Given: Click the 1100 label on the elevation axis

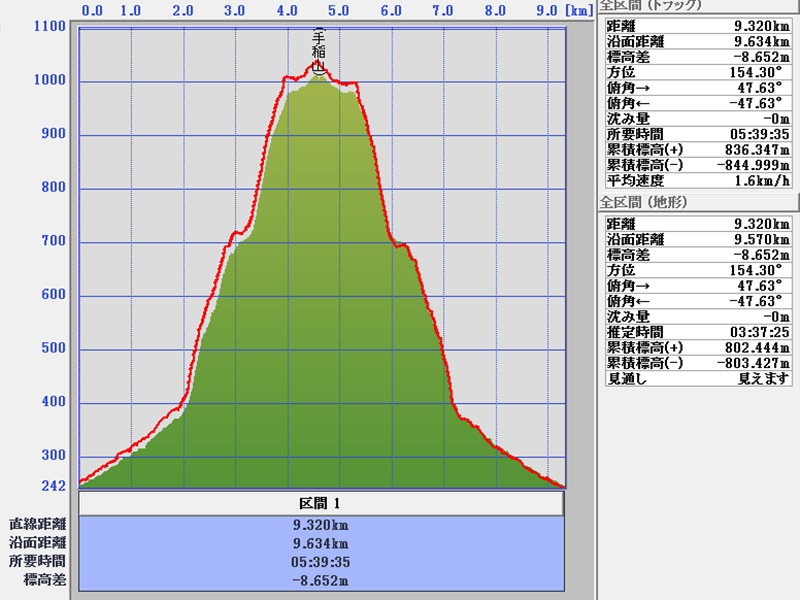Looking at the screenshot, I should 48,27.
